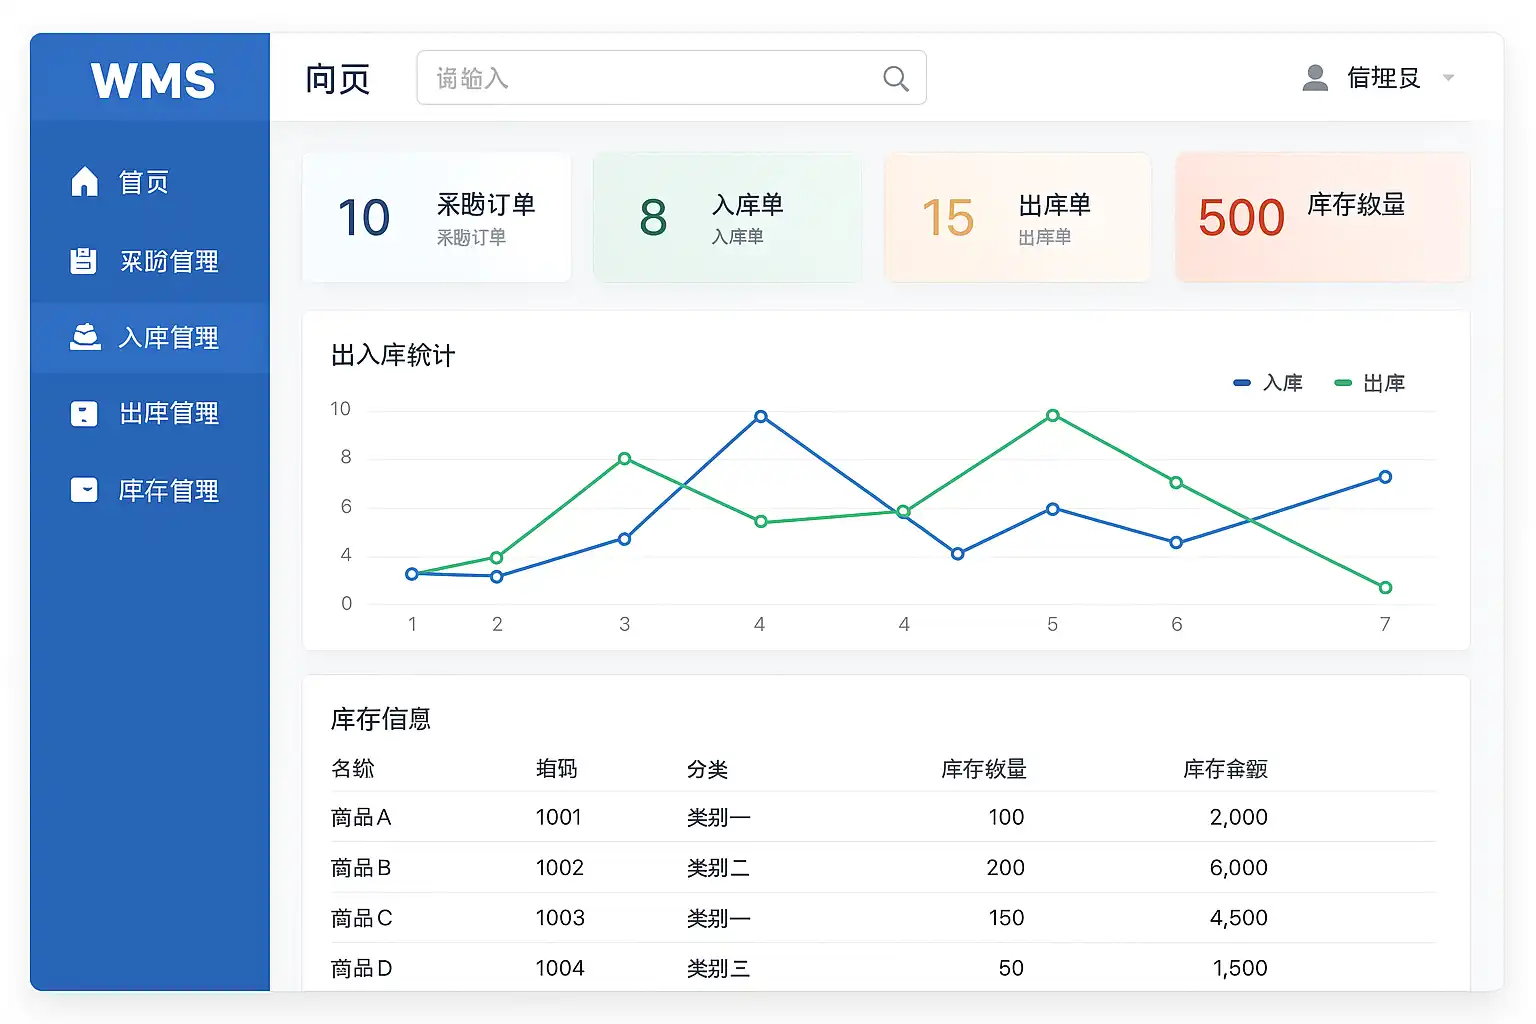The width and height of the screenshot is (1536, 1024).
Task: Expand the user account dropdown arrow
Action: pyautogui.click(x=1448, y=78)
